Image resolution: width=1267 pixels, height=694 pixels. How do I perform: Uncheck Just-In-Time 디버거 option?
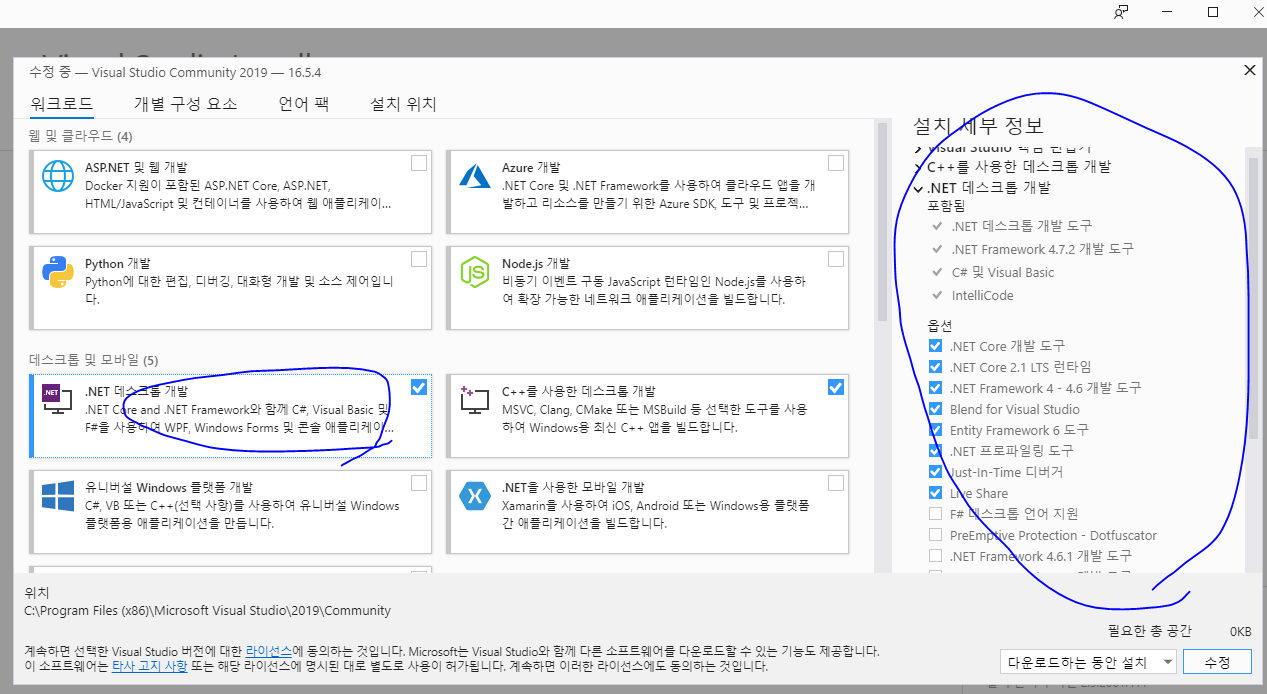[x=936, y=472]
